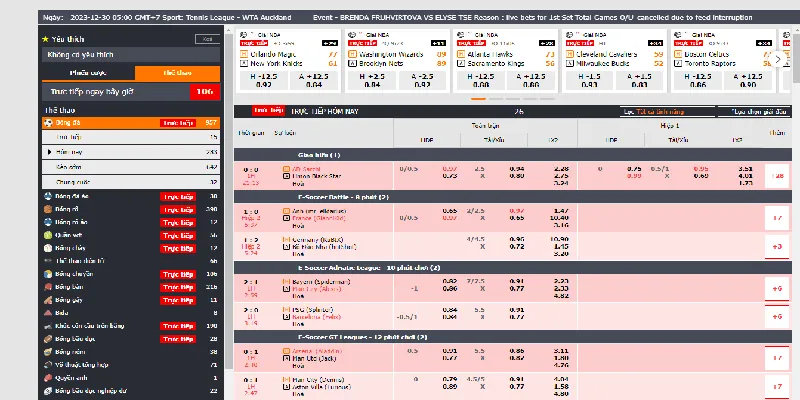Viewport: 800px width, 400px height.
Task: Open Trực tiếp submenu item with 15
Action: (x=131, y=137)
